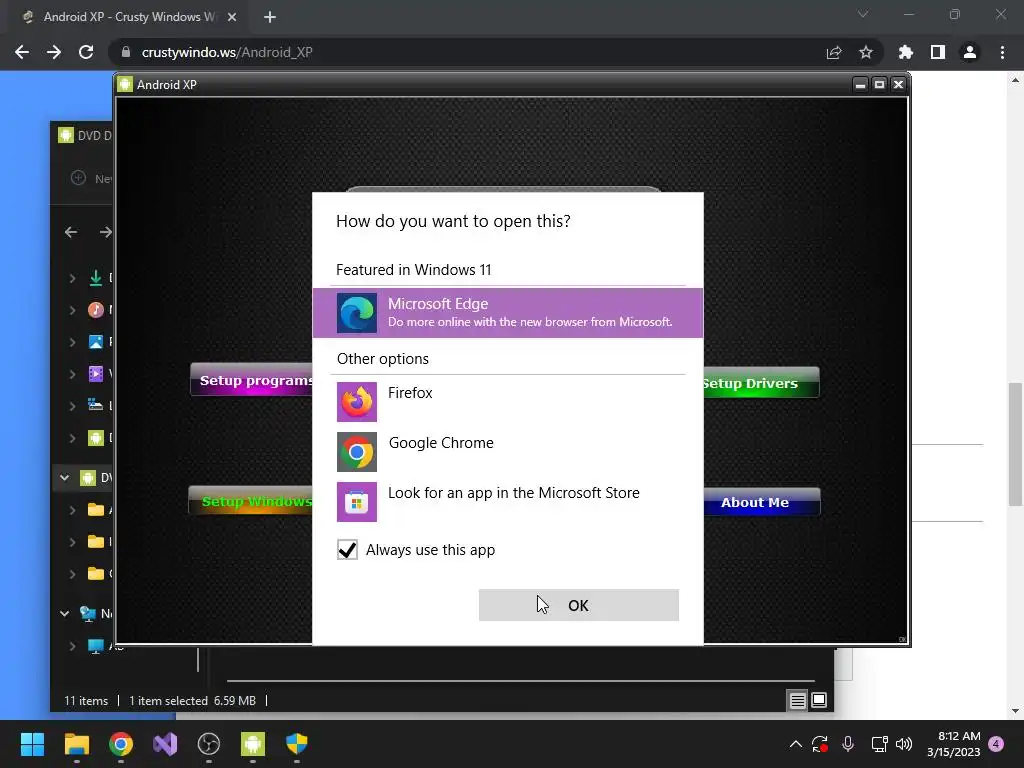The height and width of the screenshot is (768, 1024).
Task: Open the clock showing 8:12 AM
Action: 953,744
